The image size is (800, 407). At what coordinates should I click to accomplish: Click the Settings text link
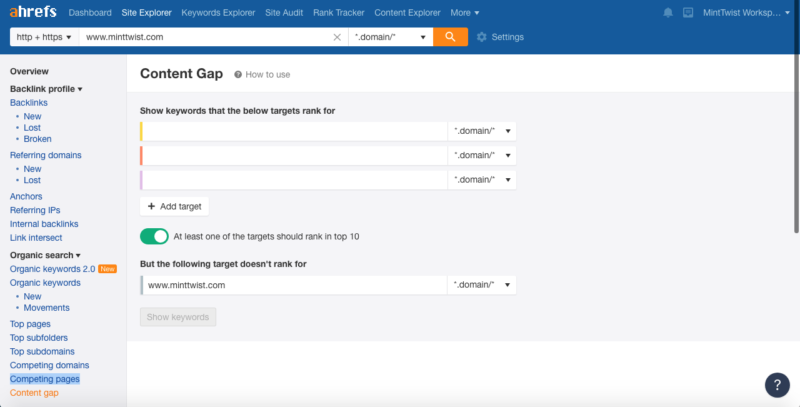click(x=508, y=37)
